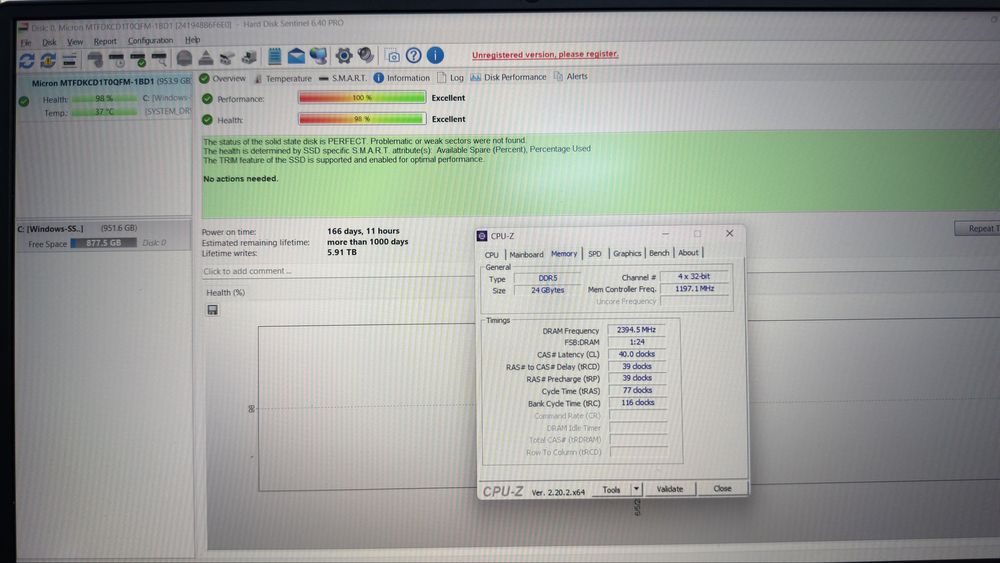Click the Close button in CPU-Z footer

pyautogui.click(x=722, y=488)
